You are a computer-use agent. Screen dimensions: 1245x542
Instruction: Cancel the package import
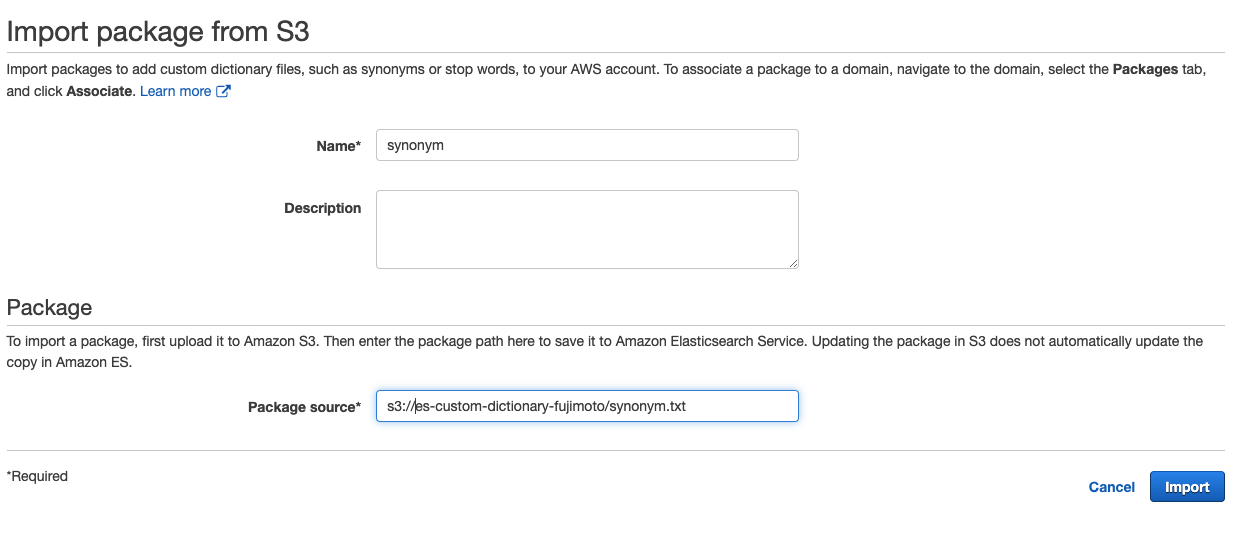tap(1111, 487)
